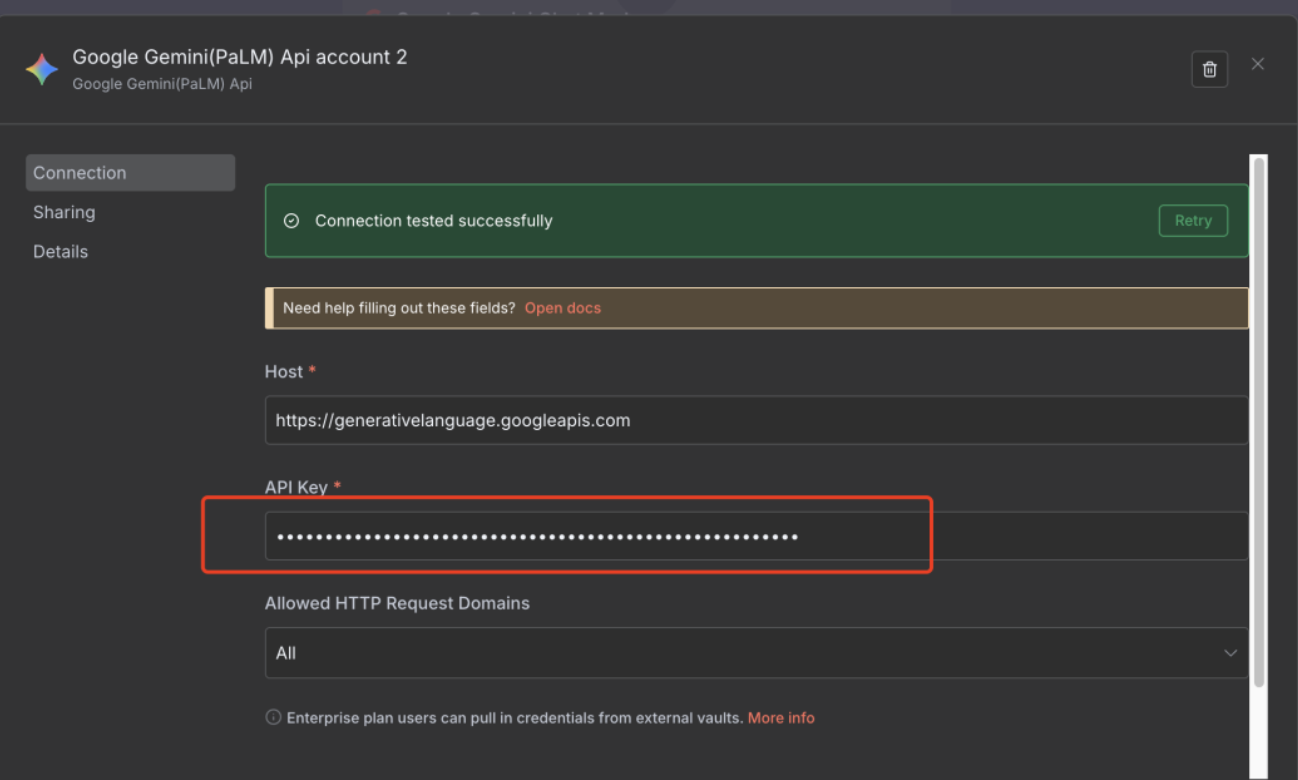Click the Gemini sparkle logo icon
This screenshot has width=1298, height=780.
coord(42,69)
